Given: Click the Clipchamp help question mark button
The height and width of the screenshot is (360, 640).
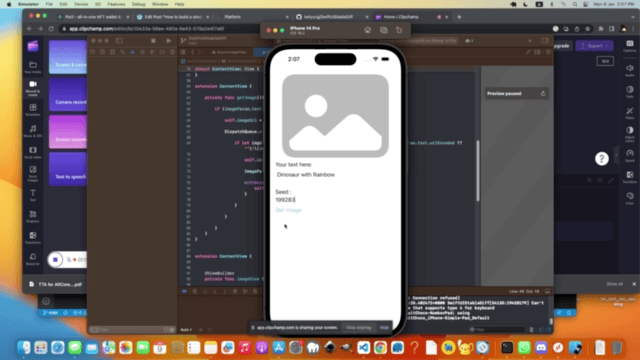Looking at the screenshot, I should (602, 159).
